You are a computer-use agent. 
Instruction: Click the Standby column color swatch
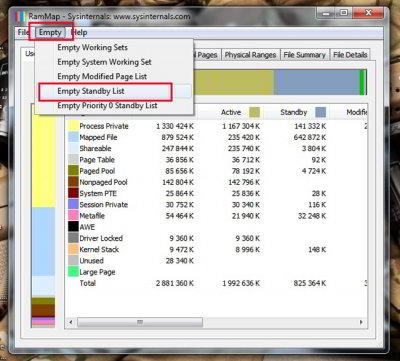coord(320,112)
